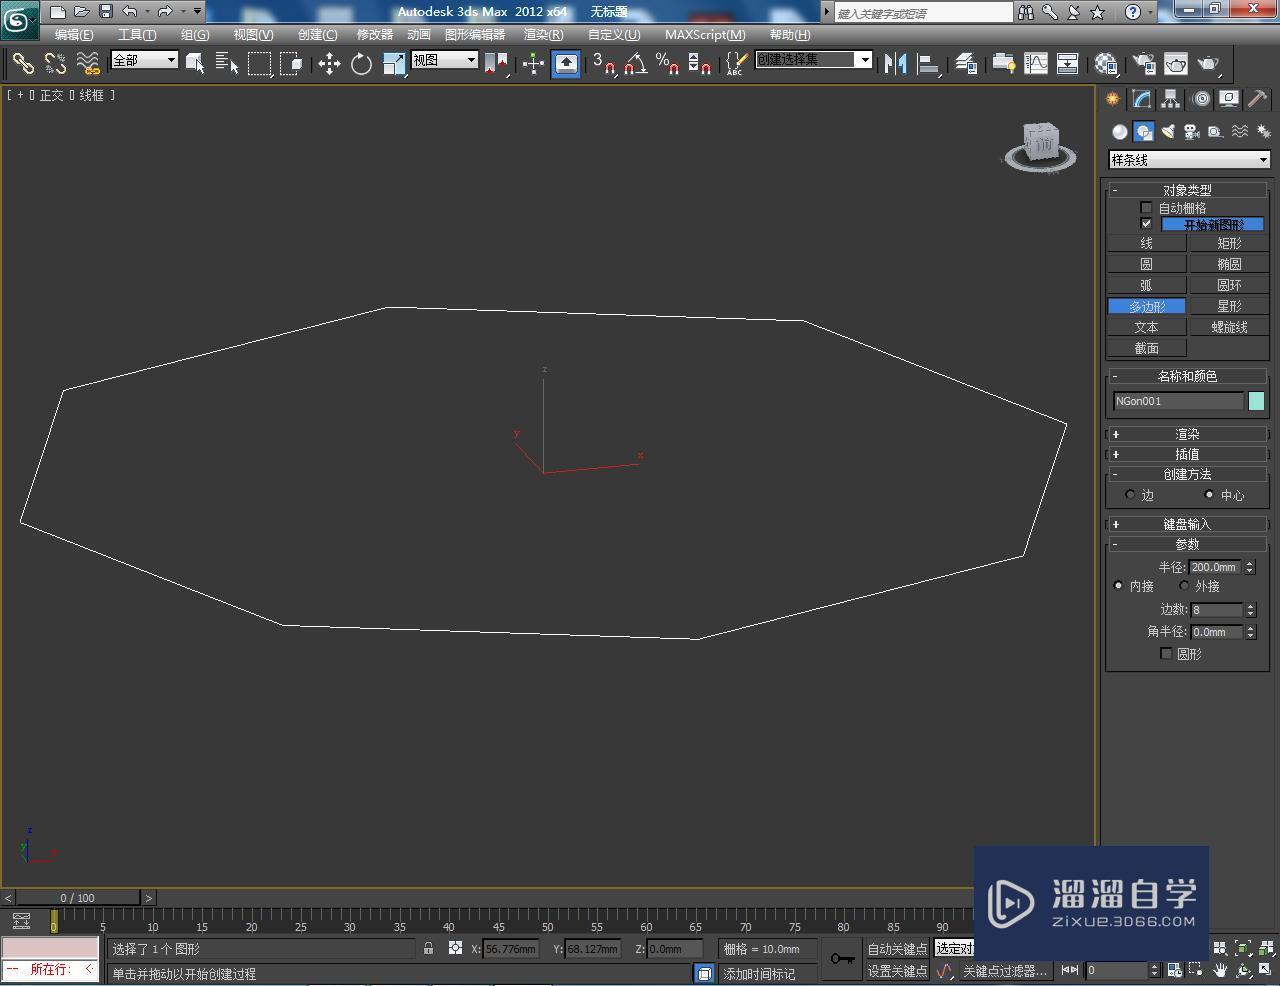This screenshot has height=986, width=1280.
Task: Uncheck 开始新图形 checkbox
Action: [x=1146, y=224]
